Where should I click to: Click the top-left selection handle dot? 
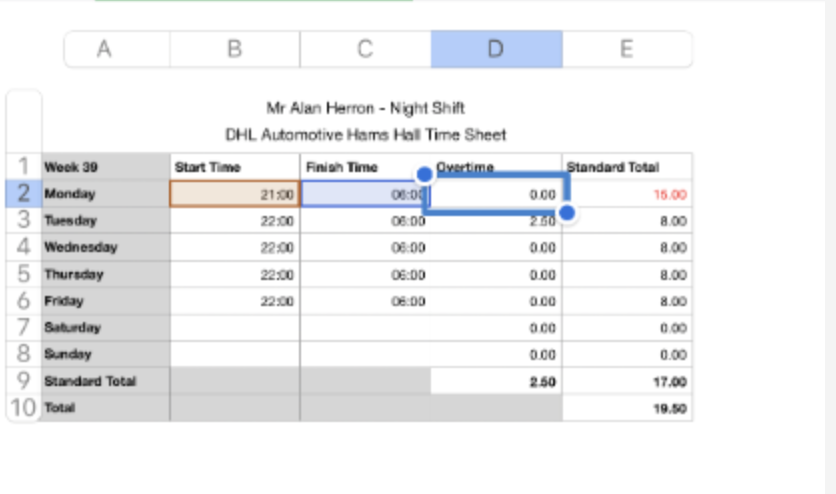(x=424, y=174)
